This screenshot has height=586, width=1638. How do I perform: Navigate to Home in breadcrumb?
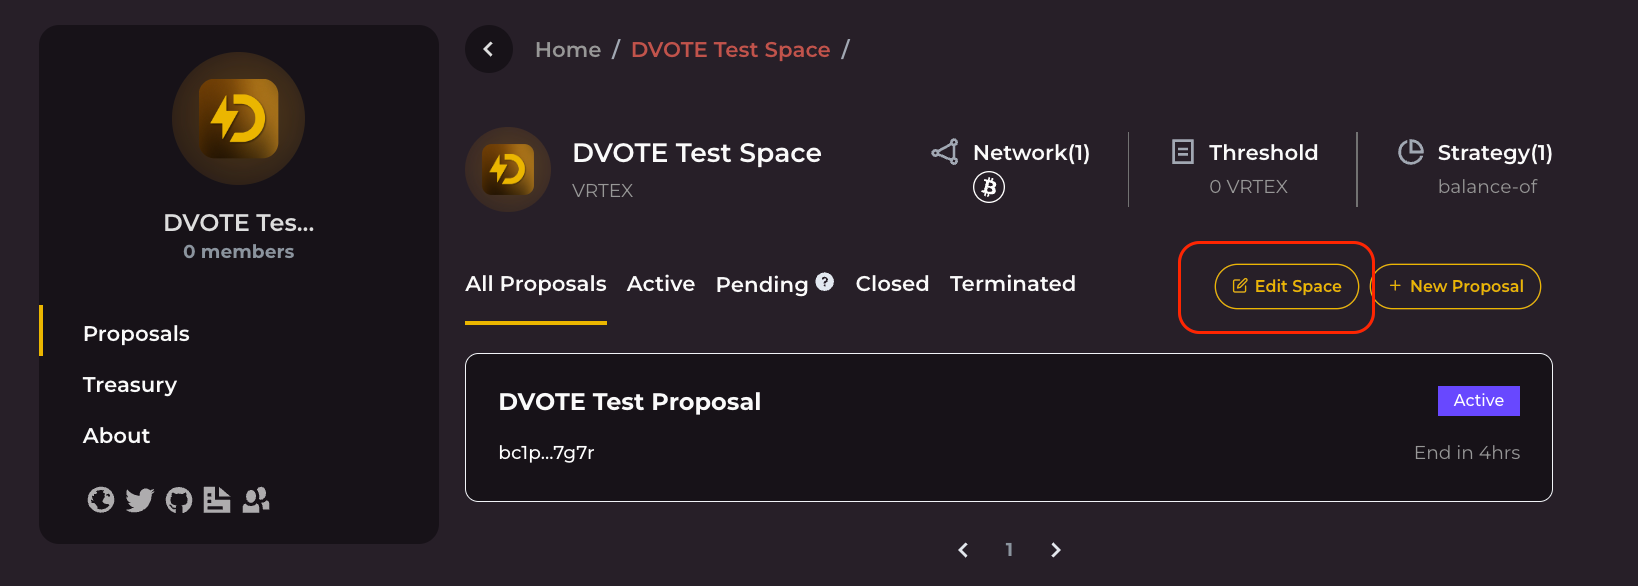568,50
